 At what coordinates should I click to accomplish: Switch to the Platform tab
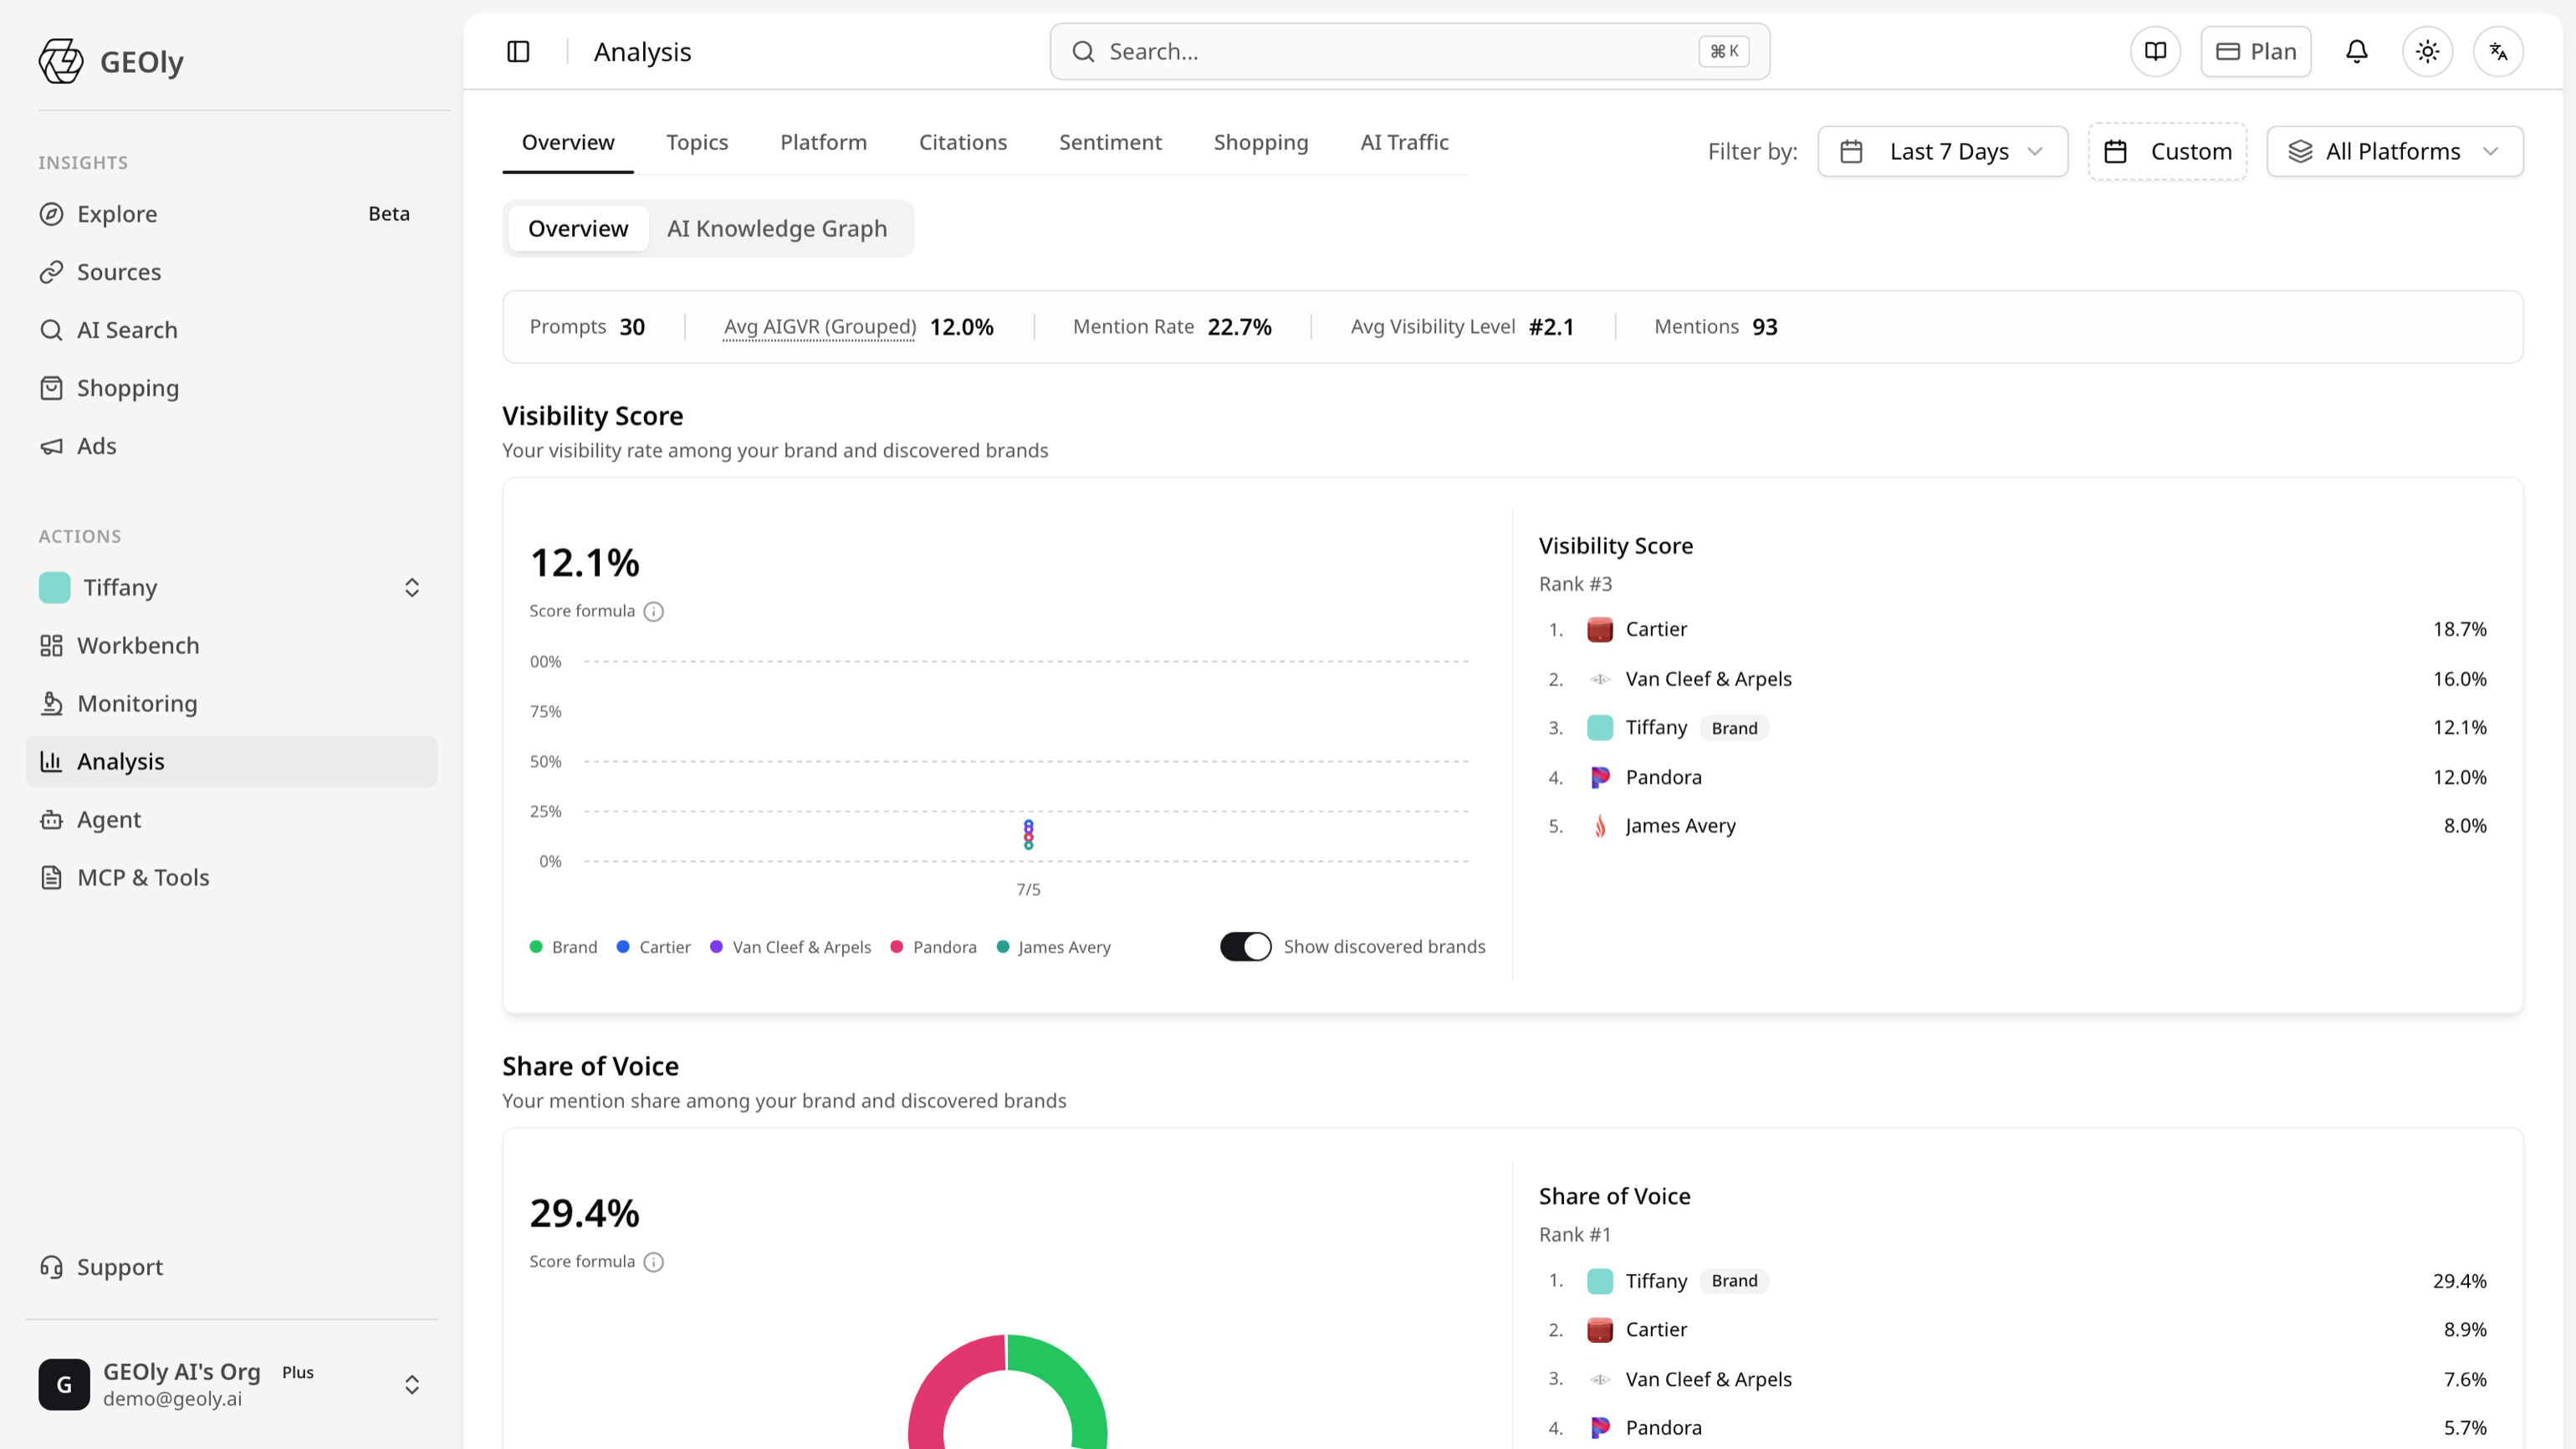tap(823, 142)
